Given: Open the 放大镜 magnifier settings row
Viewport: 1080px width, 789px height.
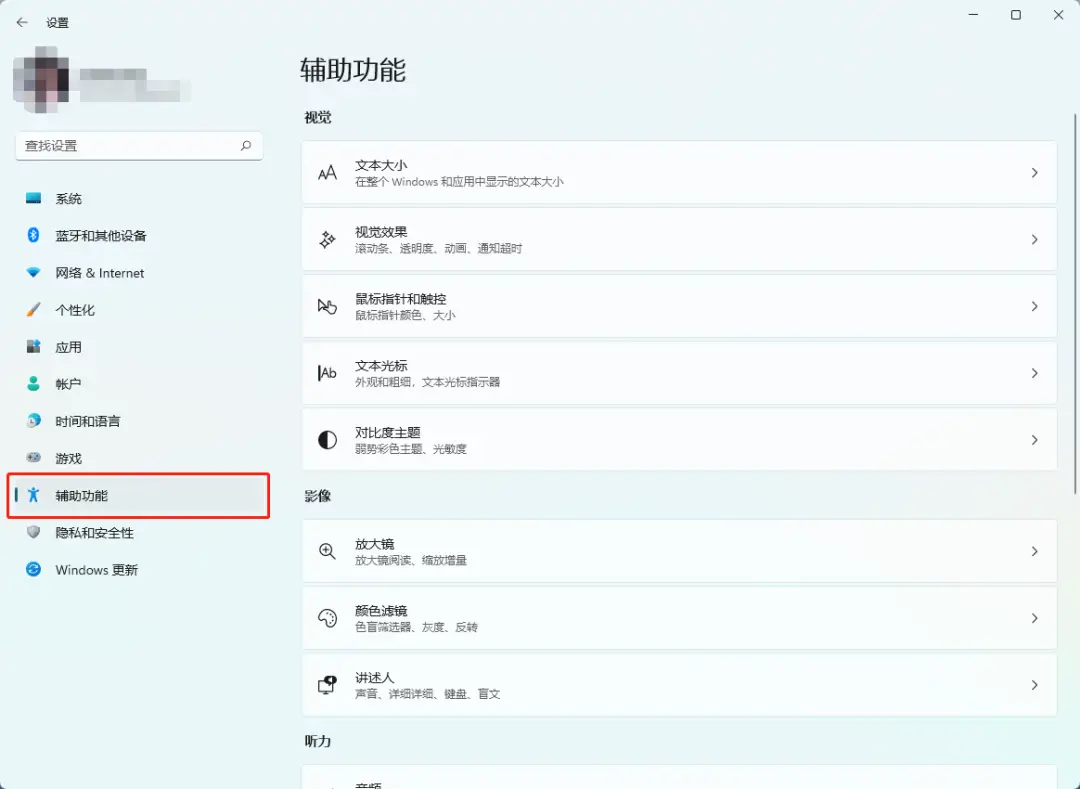Looking at the screenshot, I should click(x=678, y=551).
